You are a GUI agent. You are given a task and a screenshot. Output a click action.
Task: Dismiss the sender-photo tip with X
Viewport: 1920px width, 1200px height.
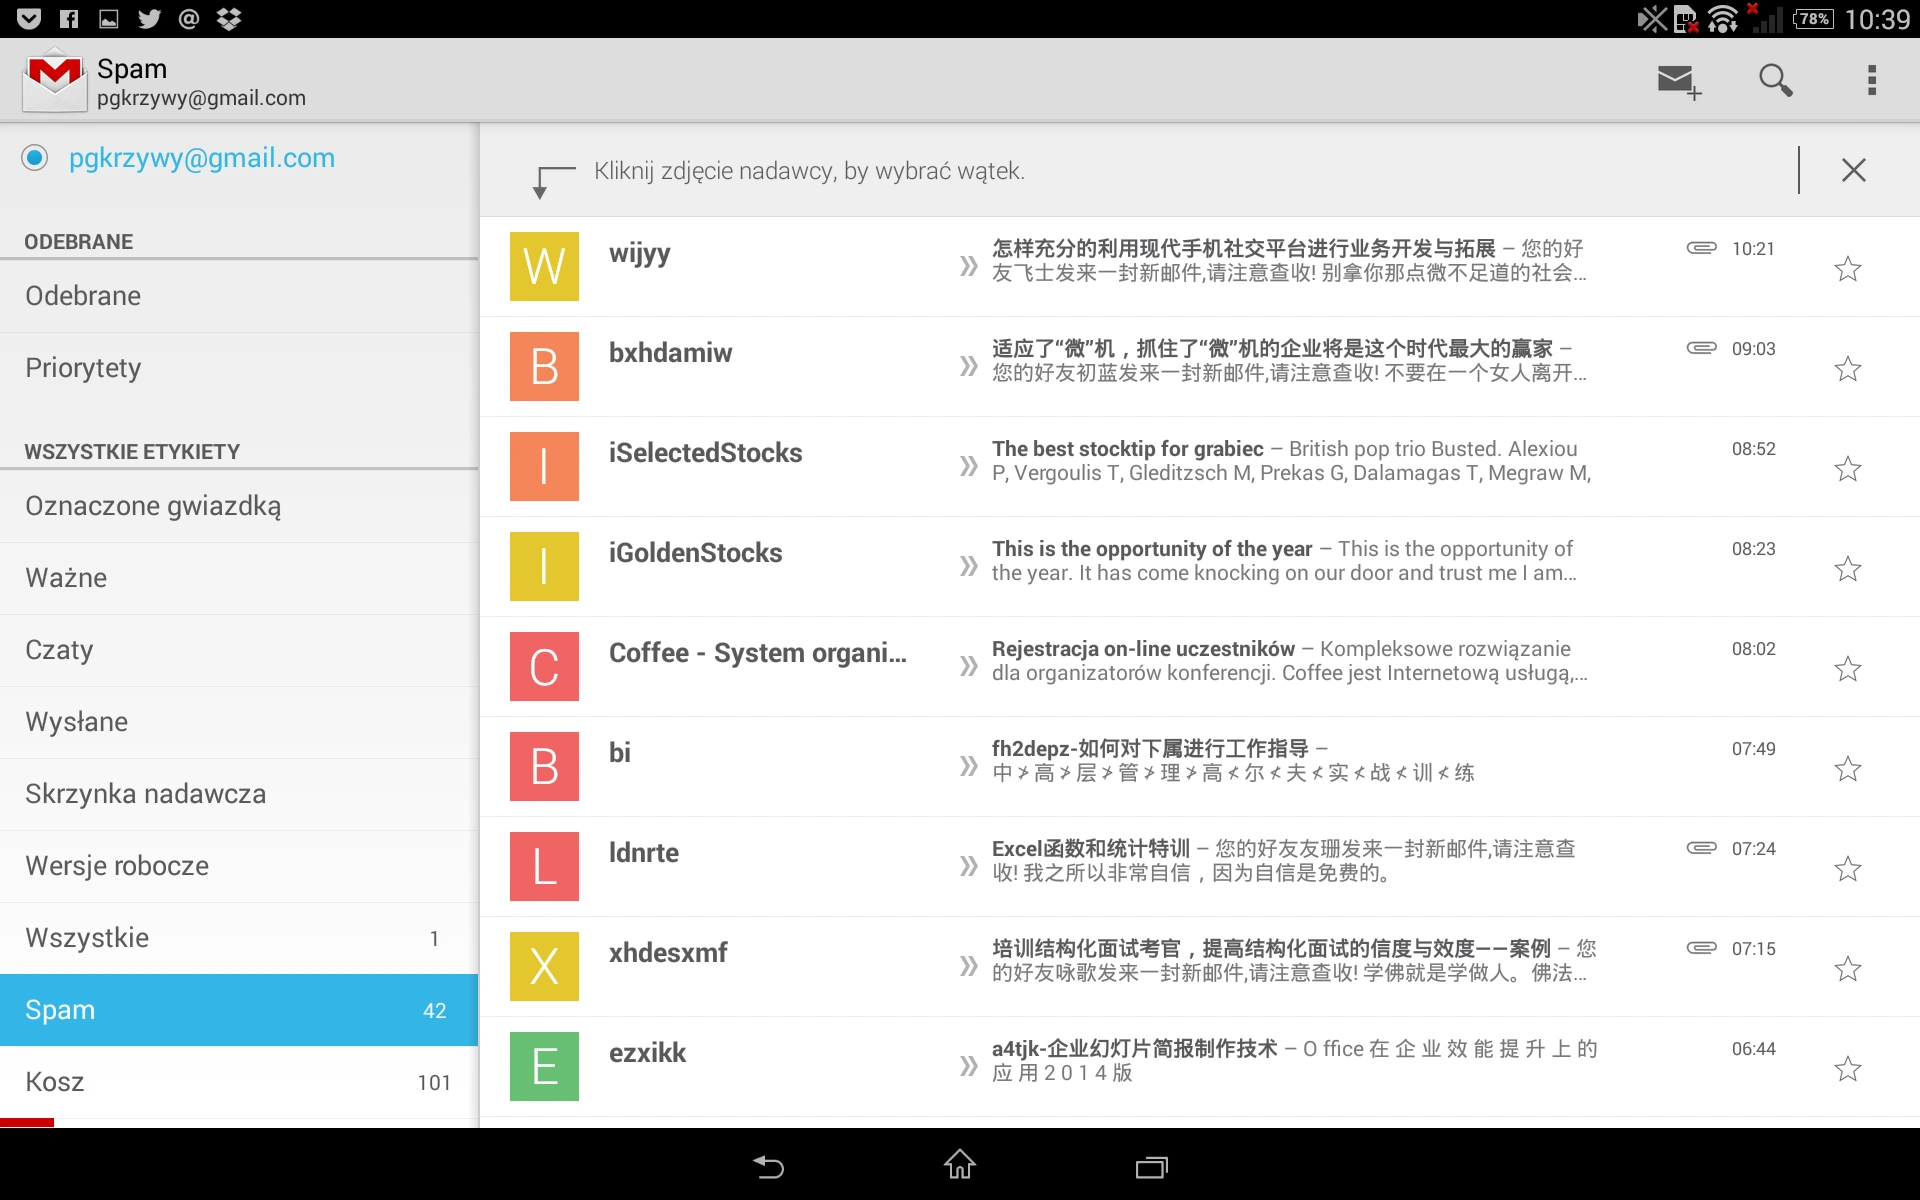coord(1854,170)
